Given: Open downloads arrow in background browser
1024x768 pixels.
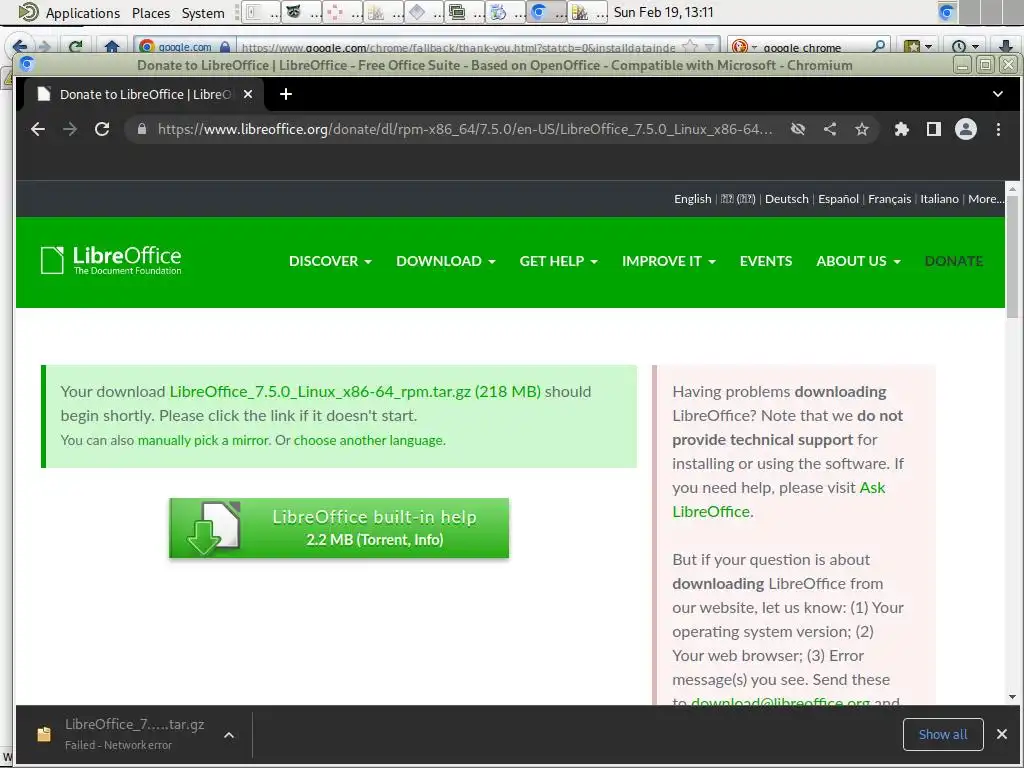Looking at the screenshot, I should (x=1005, y=46).
